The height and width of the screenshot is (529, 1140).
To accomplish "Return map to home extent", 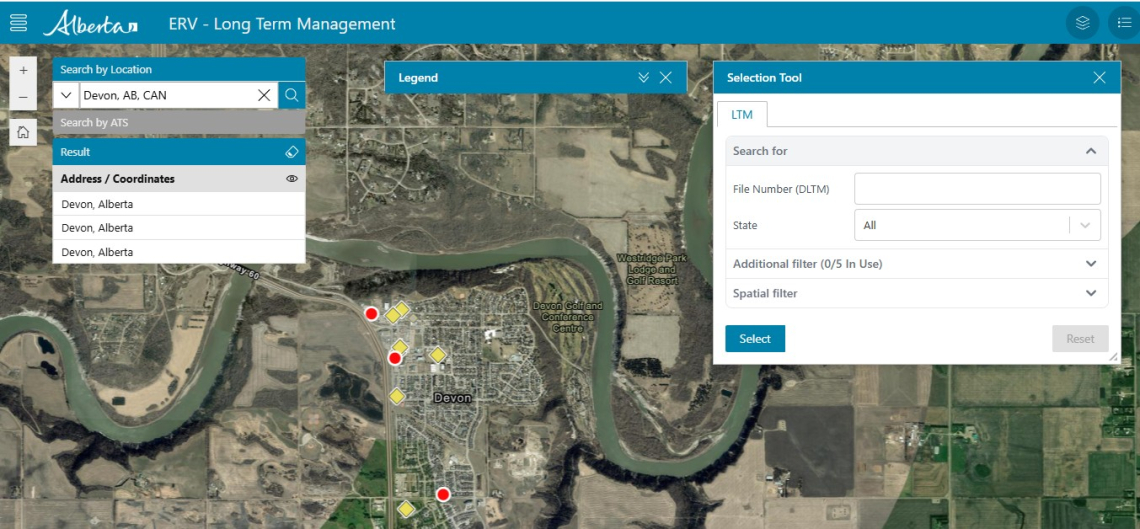I will [23, 132].
